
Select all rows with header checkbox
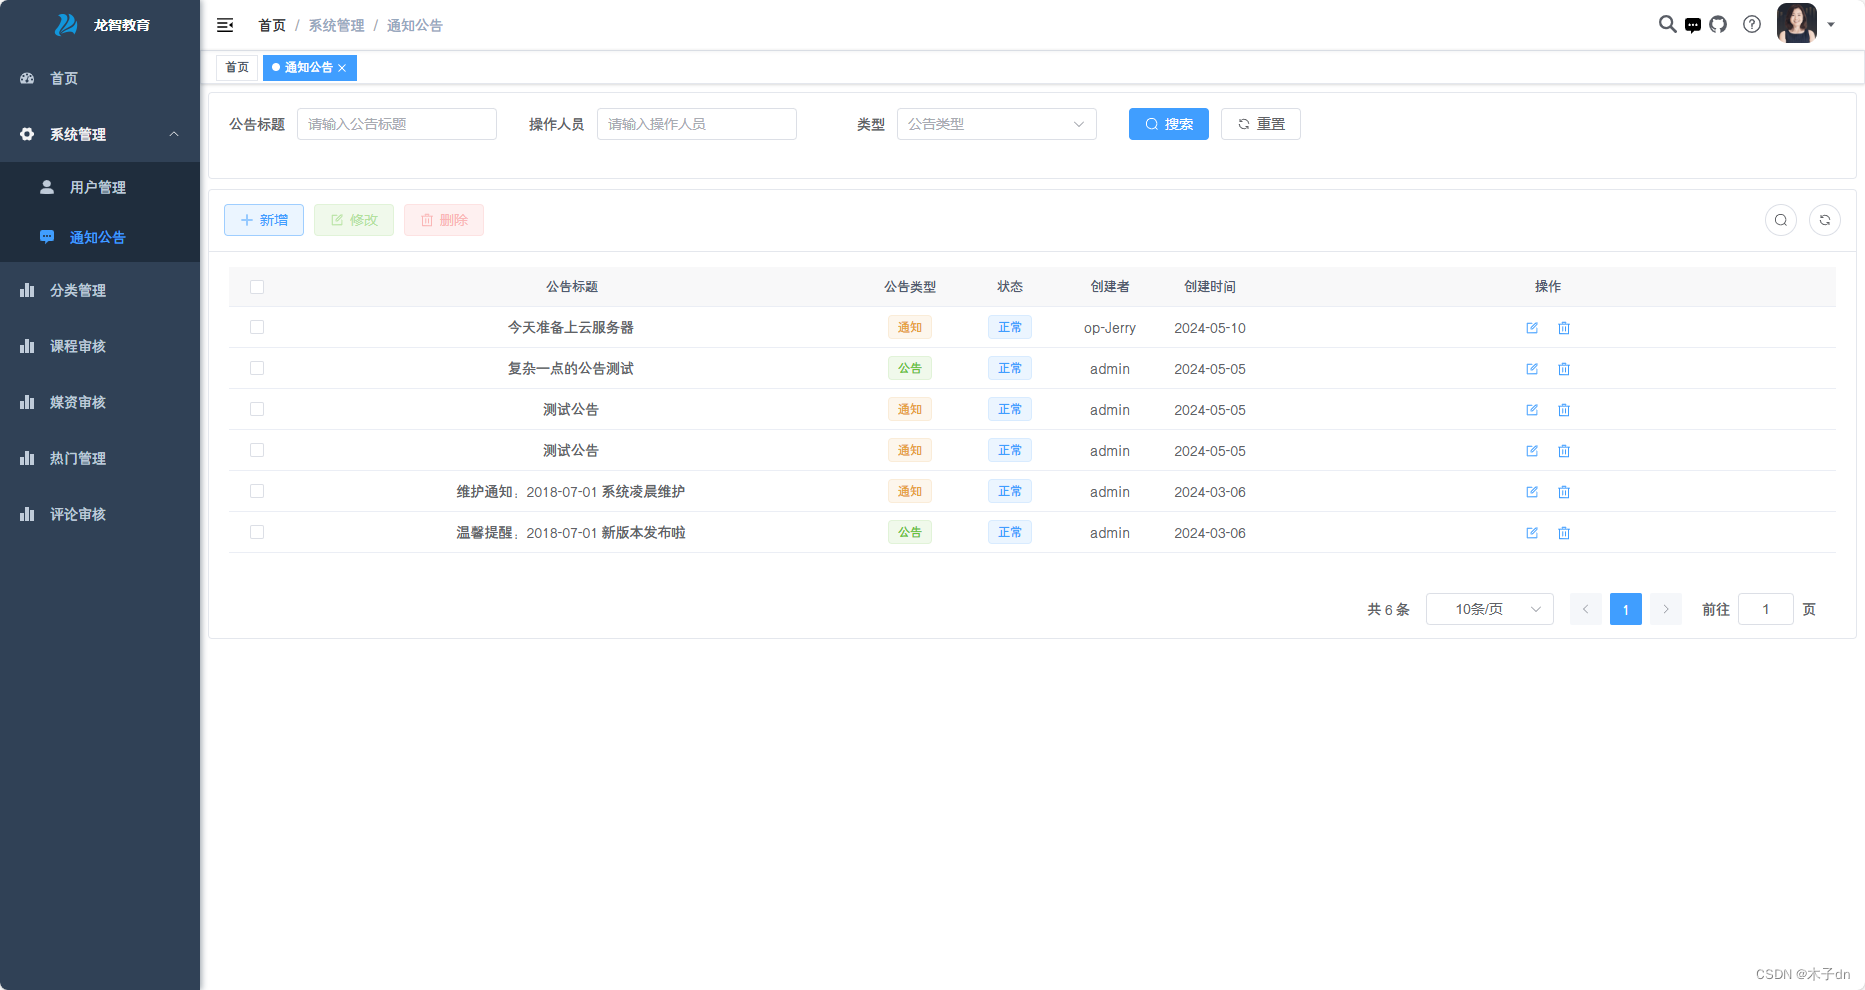click(x=257, y=287)
